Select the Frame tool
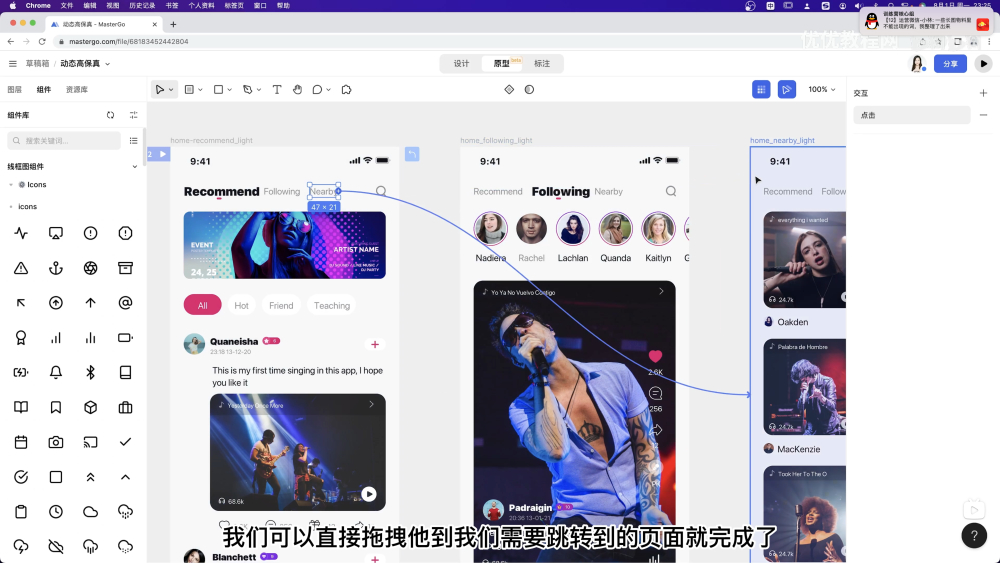 pyautogui.click(x=189, y=90)
